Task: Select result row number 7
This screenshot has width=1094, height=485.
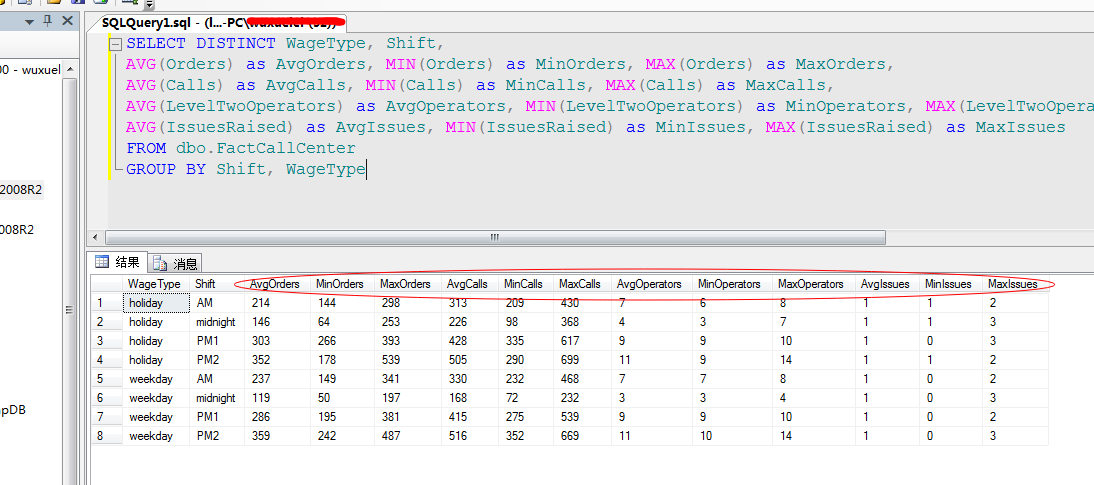Action: pyautogui.click(x=107, y=417)
